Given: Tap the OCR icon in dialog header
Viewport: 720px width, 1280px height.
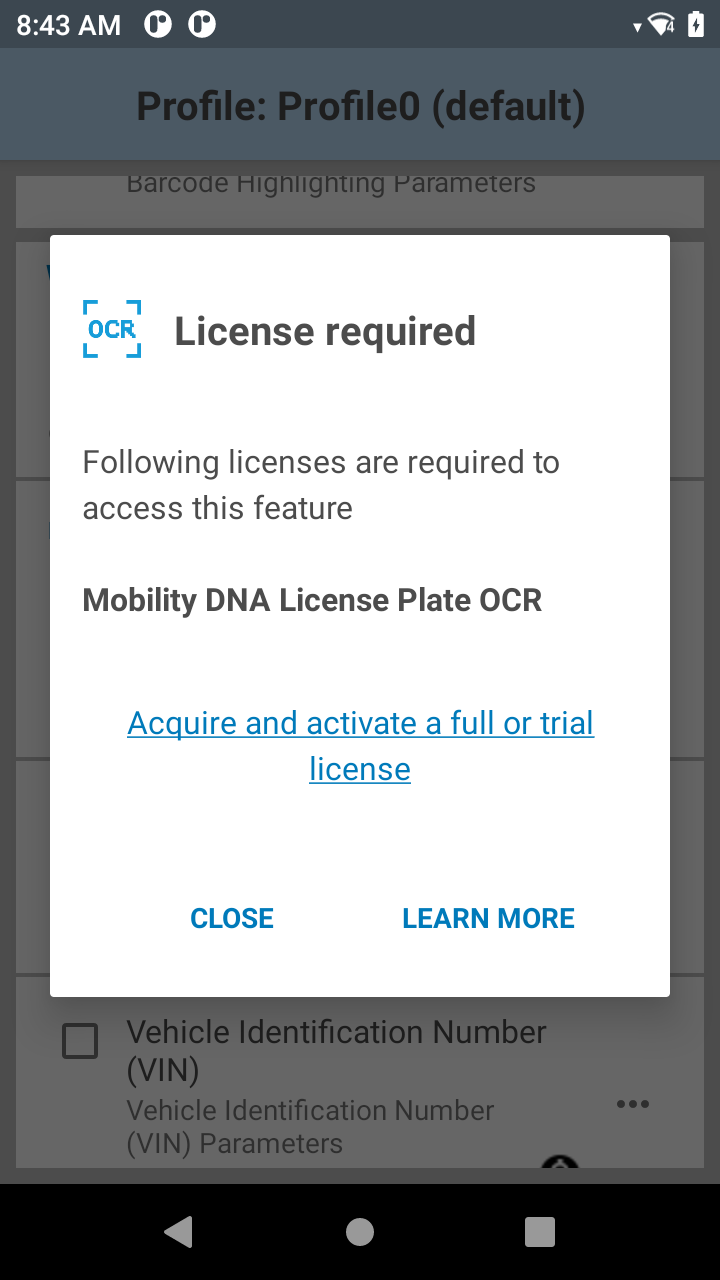Looking at the screenshot, I should pos(112,329).
